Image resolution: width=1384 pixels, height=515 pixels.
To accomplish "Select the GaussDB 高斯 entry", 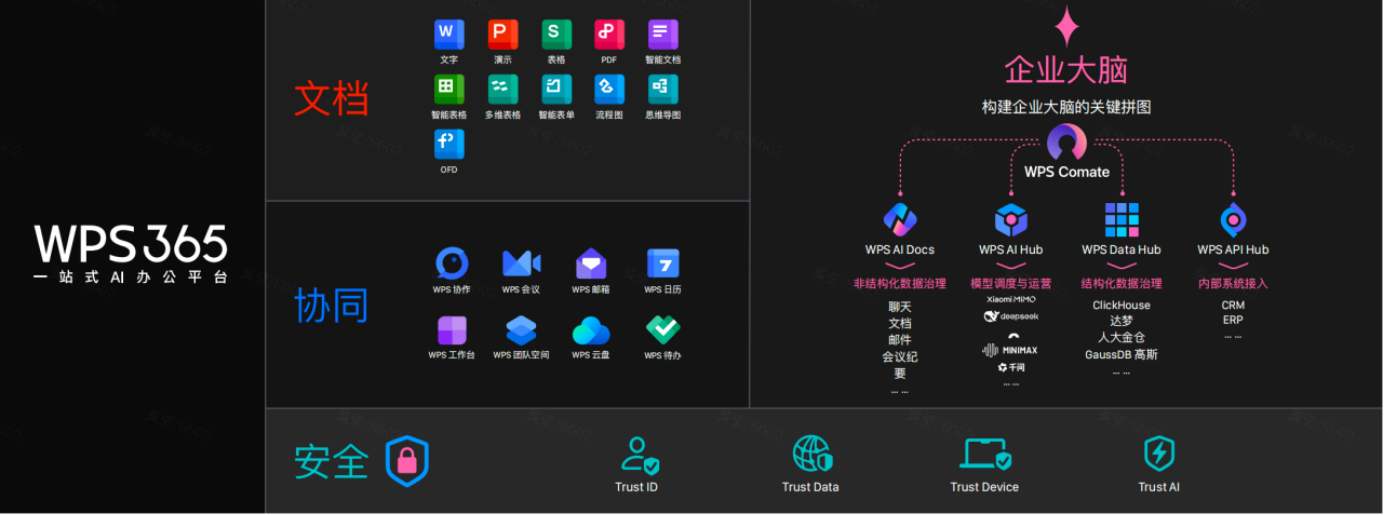I will pyautogui.click(x=1122, y=355).
